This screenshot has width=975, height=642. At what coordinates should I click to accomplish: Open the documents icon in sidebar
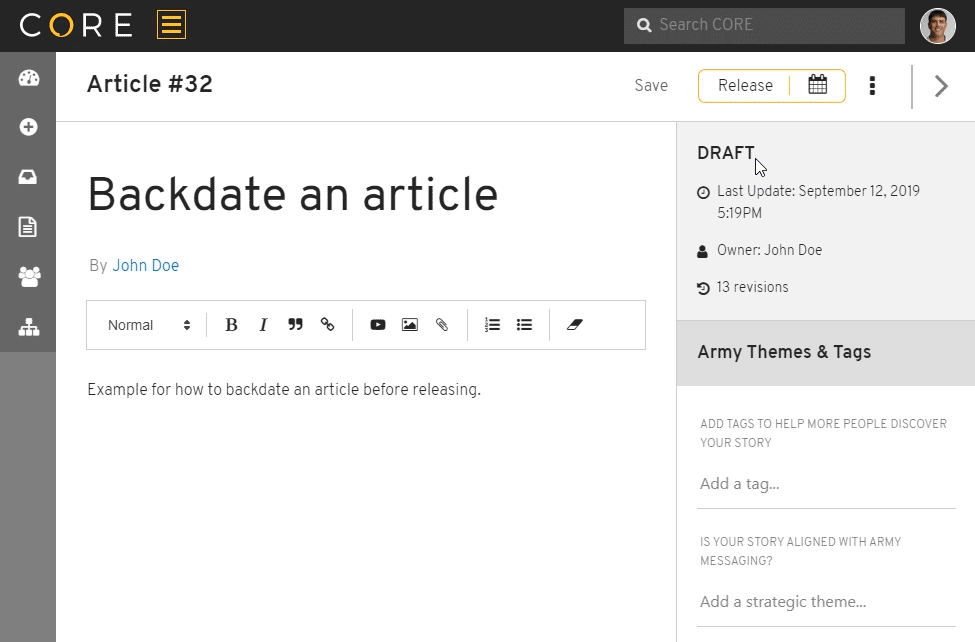coord(28,227)
